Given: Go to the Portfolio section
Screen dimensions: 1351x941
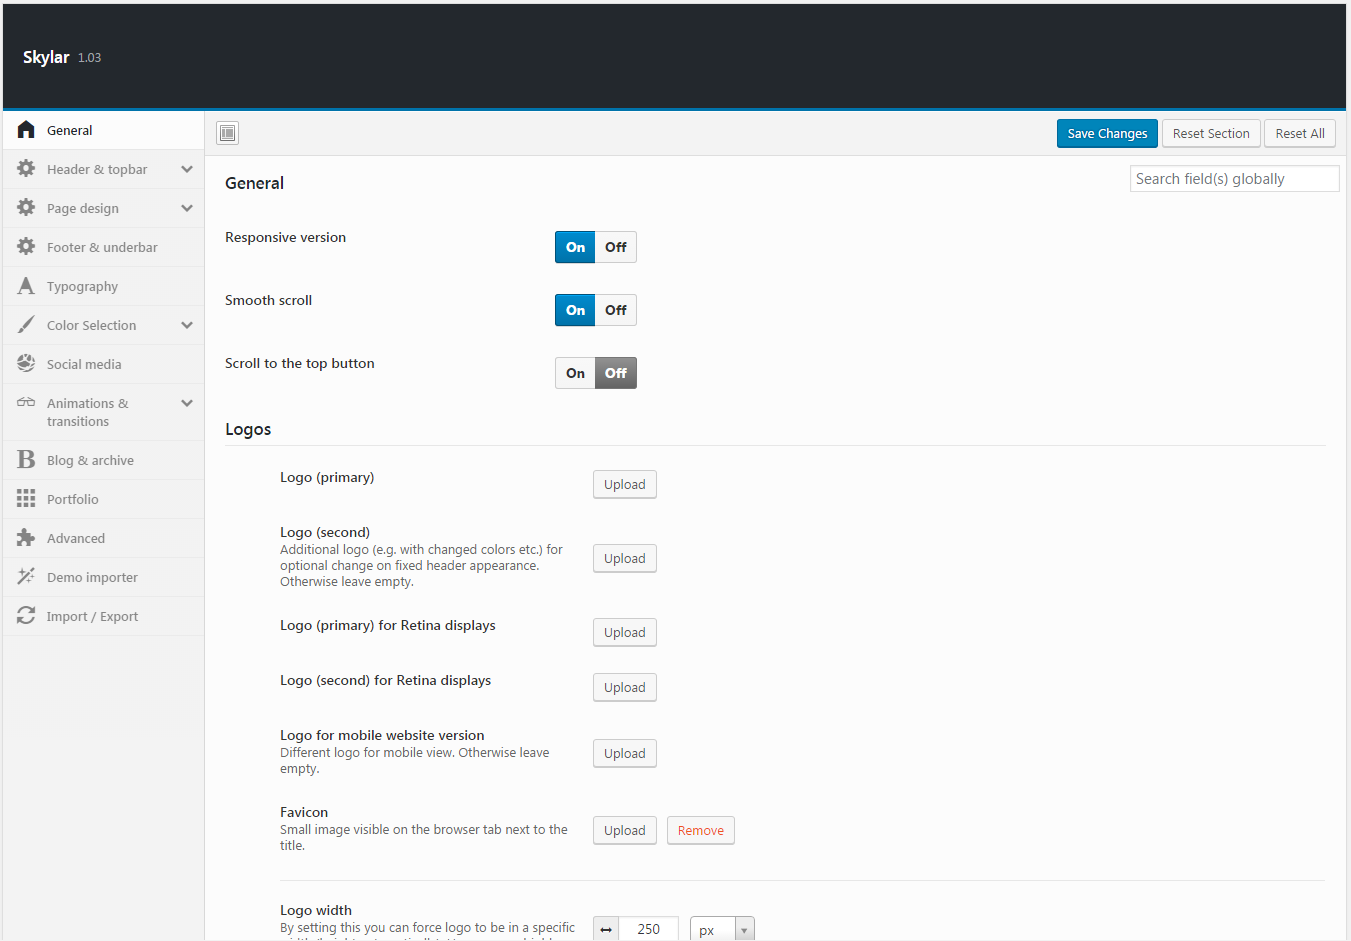Looking at the screenshot, I should point(104,499).
